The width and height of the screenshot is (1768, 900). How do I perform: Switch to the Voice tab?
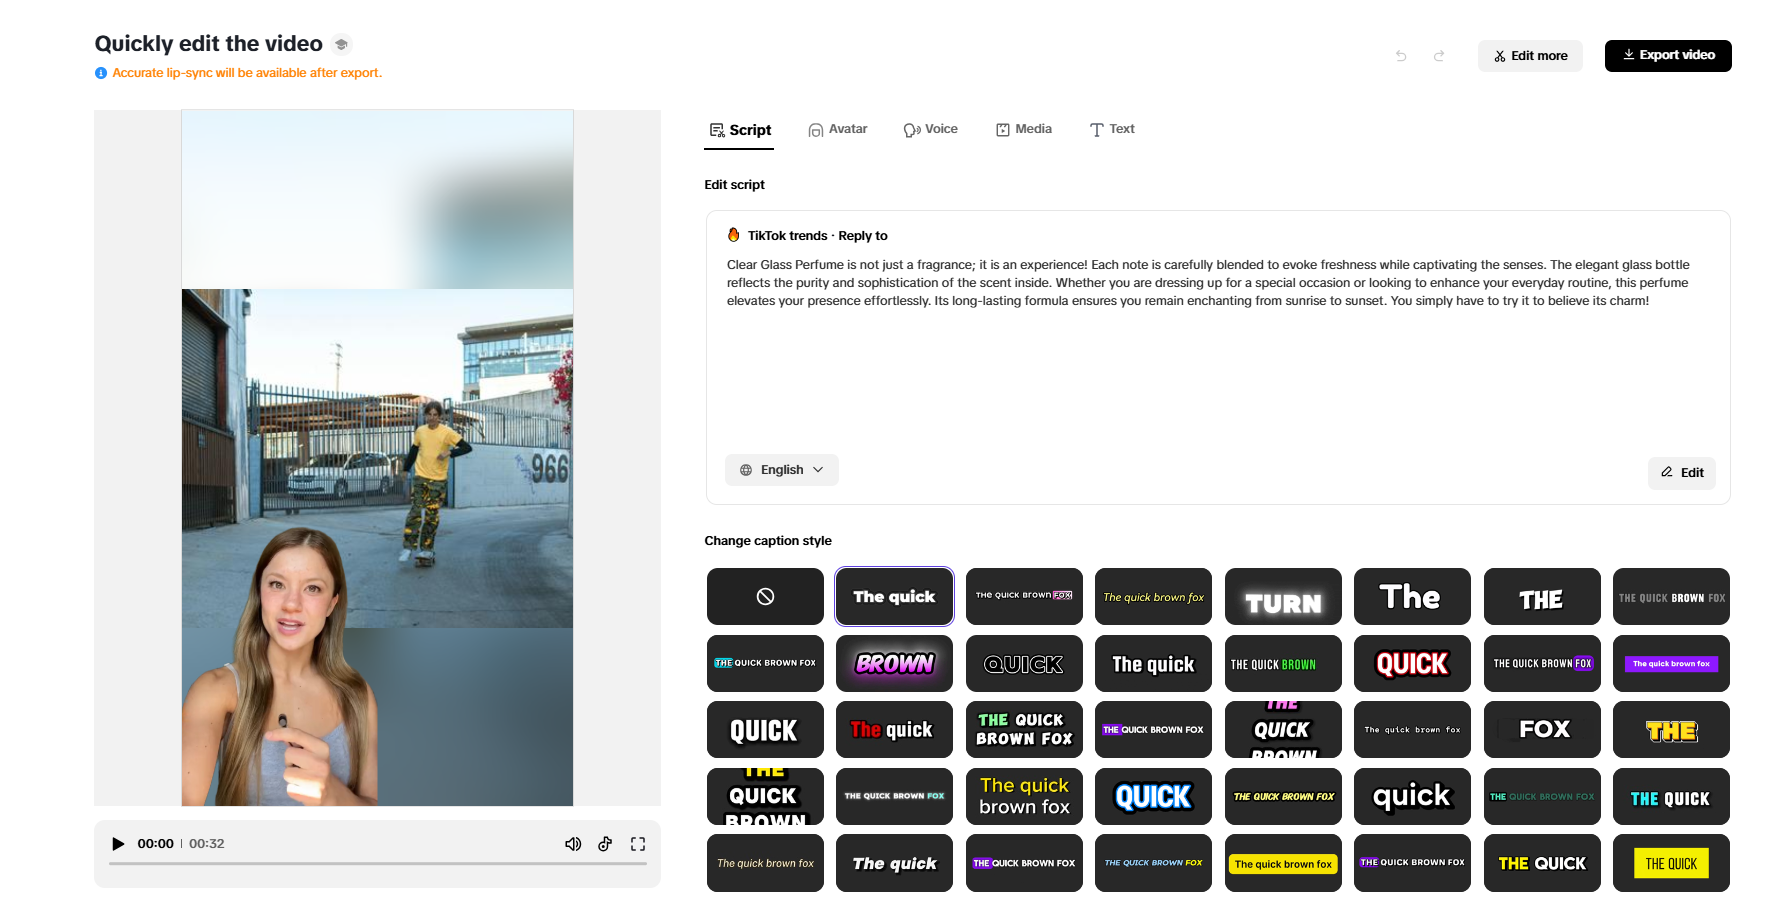(930, 129)
